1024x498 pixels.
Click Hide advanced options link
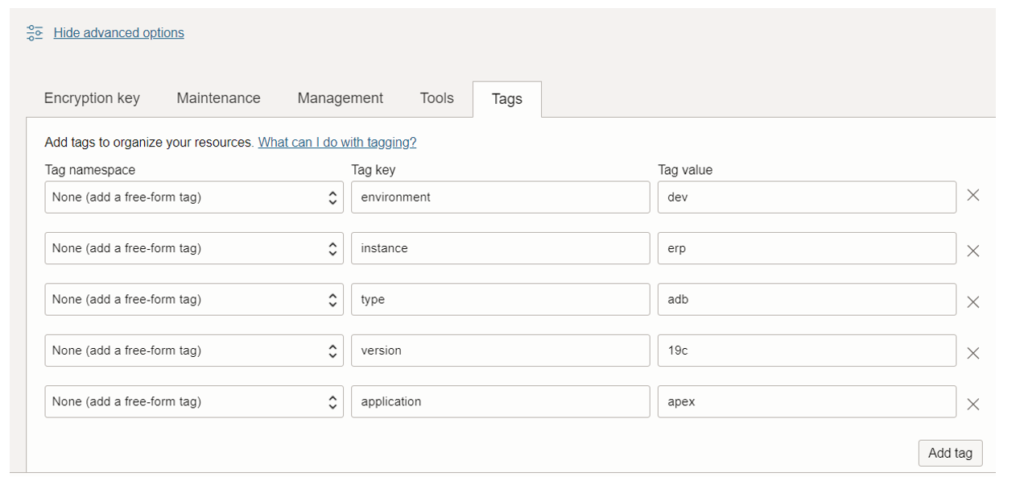click(x=119, y=33)
